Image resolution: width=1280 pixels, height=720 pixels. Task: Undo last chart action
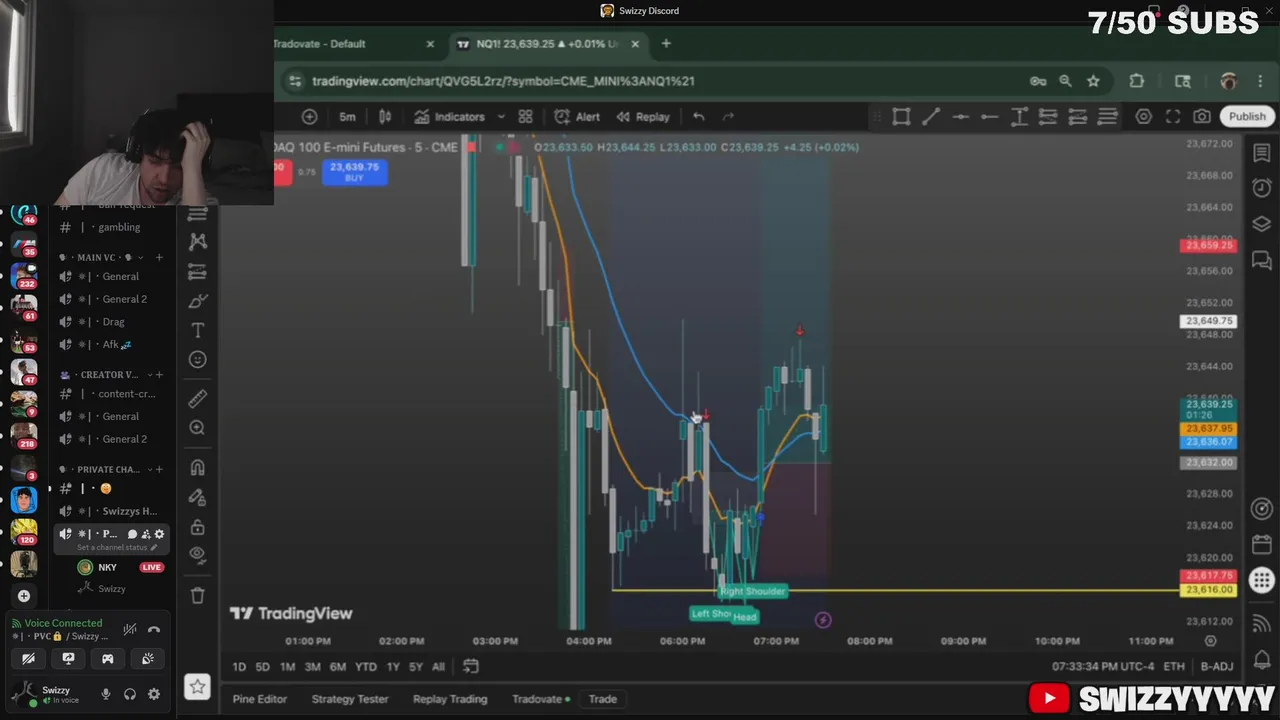click(x=699, y=117)
